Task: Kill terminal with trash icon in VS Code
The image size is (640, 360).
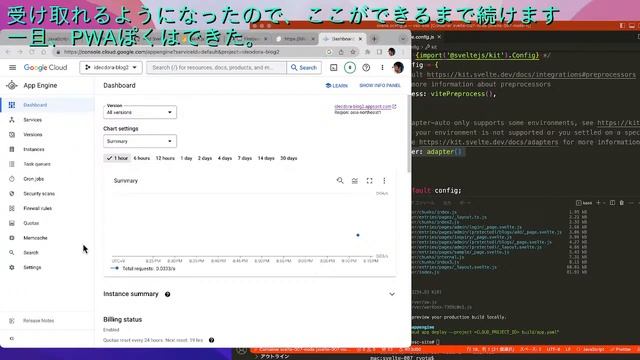Action: (x=622, y=203)
